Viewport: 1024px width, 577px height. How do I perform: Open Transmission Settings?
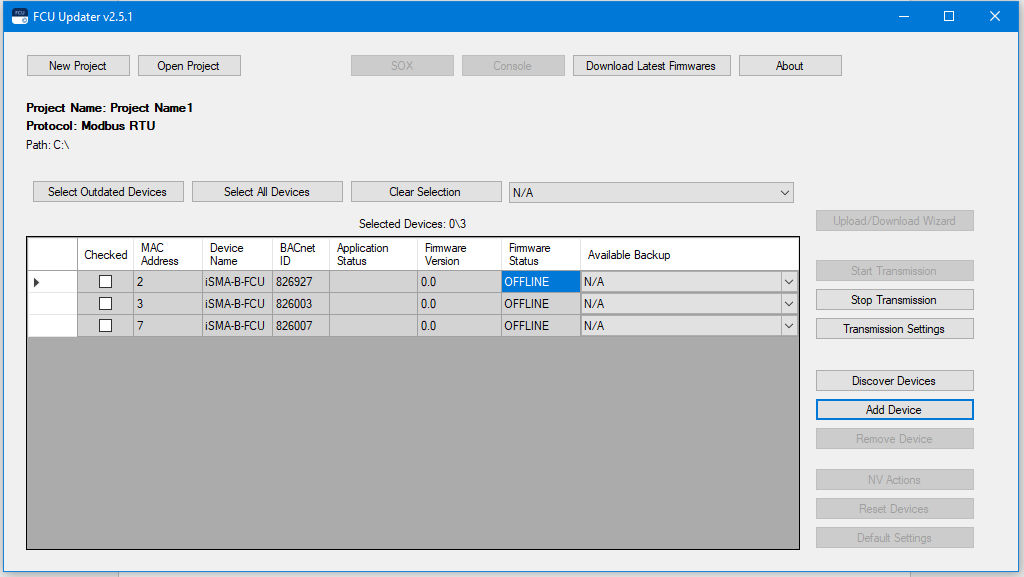894,329
